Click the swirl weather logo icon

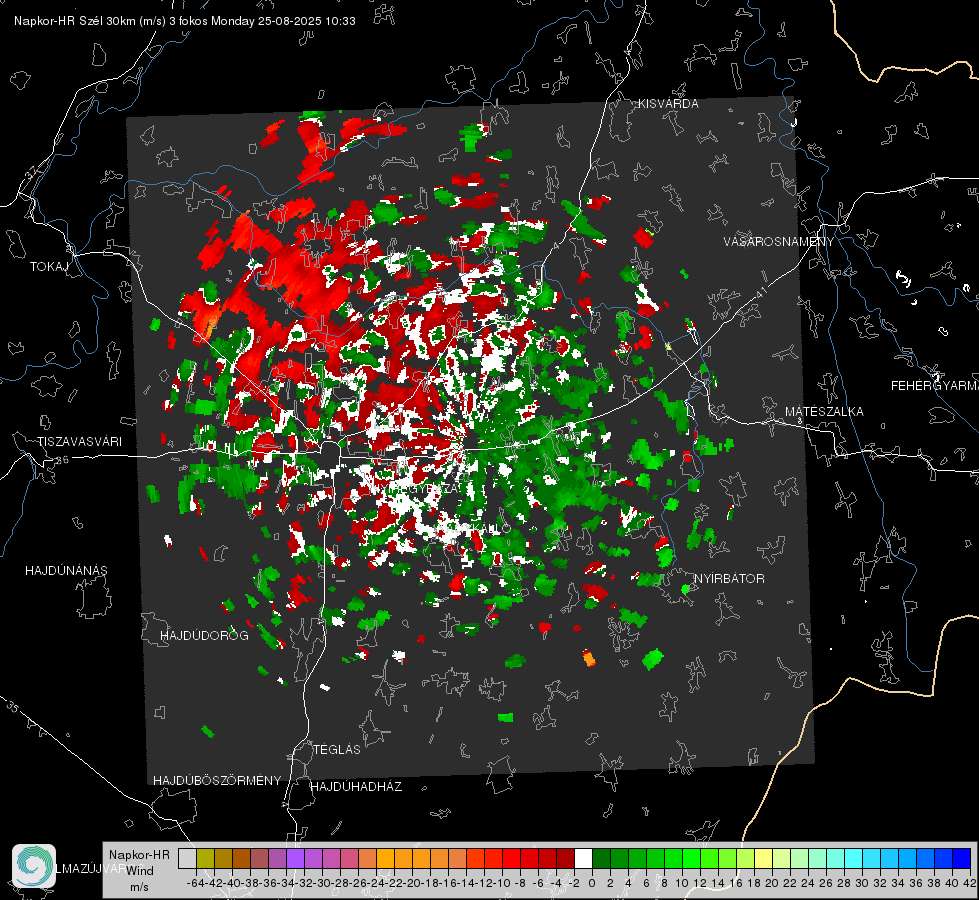[34, 866]
